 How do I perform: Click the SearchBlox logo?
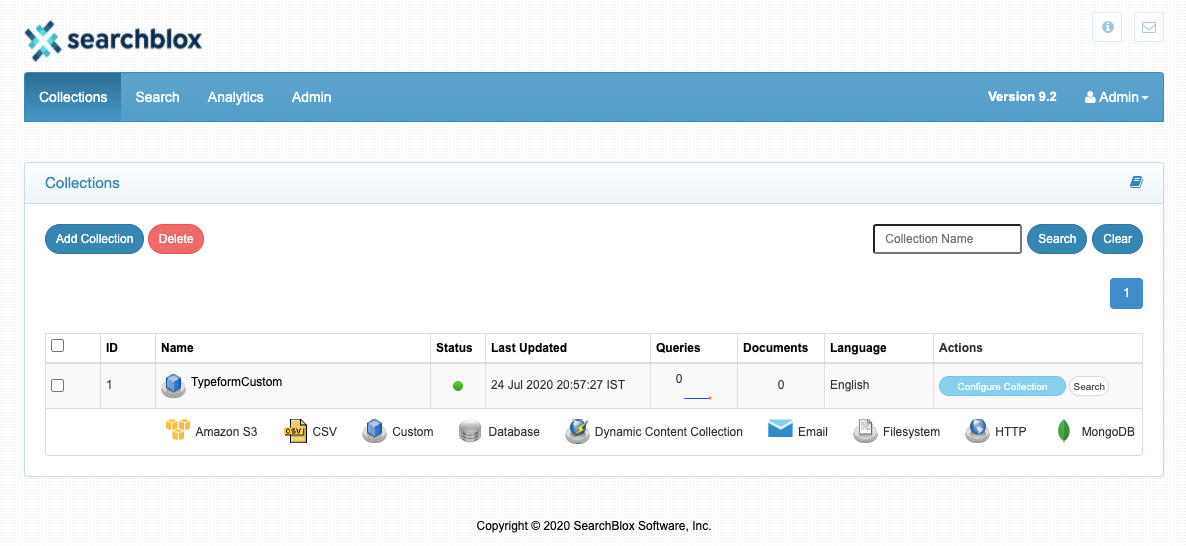[x=113, y=40]
